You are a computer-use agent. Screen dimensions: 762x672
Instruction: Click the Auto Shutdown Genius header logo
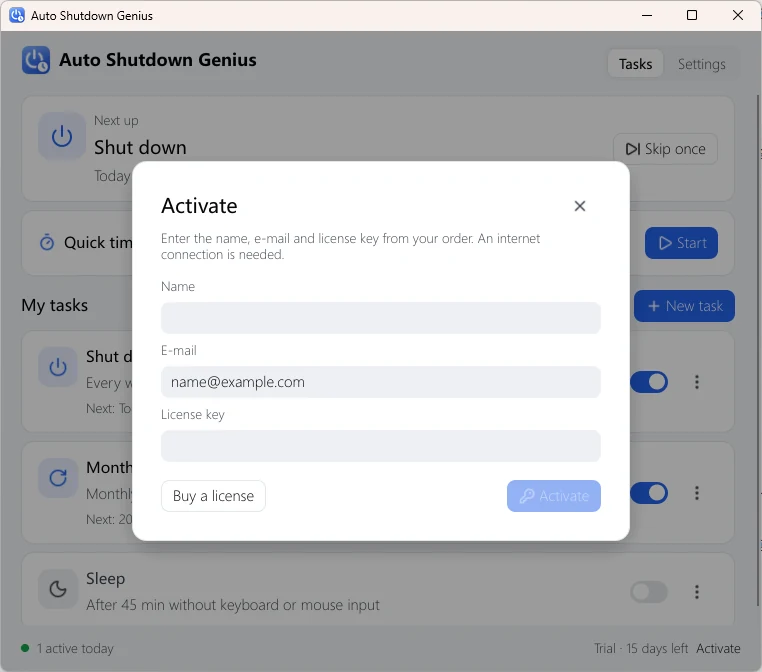pyautogui.click(x=35, y=60)
